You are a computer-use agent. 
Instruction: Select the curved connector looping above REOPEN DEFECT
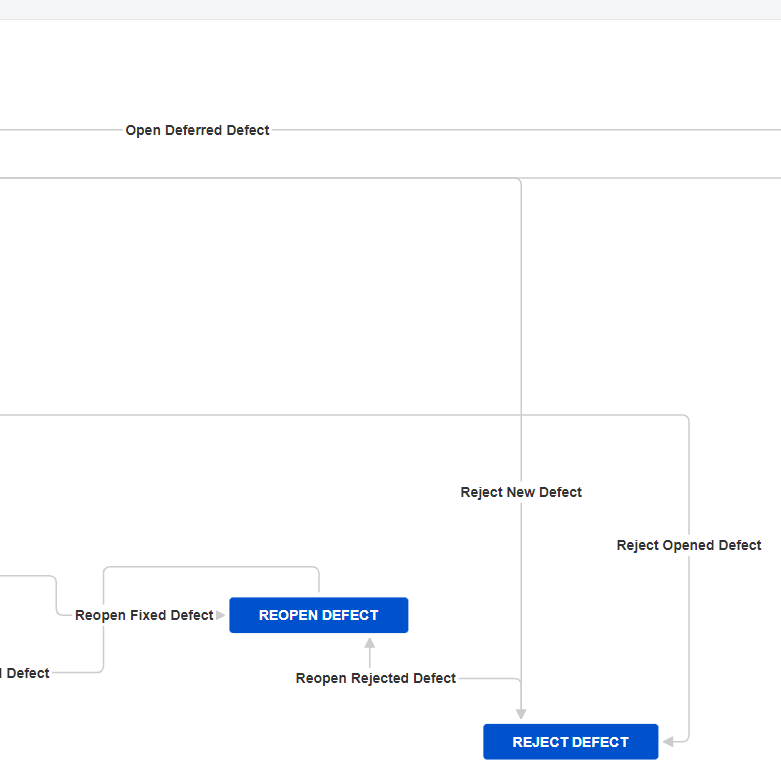pyautogui.click(x=211, y=567)
